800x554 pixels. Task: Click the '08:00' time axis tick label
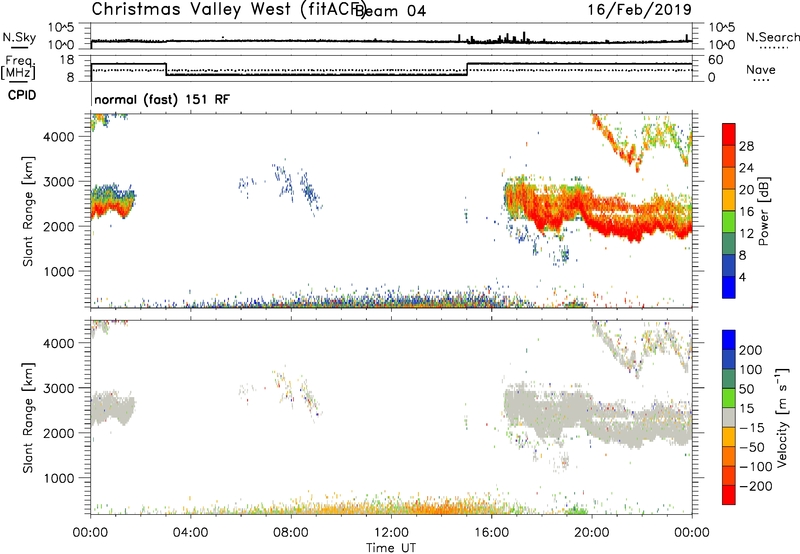tap(291, 533)
